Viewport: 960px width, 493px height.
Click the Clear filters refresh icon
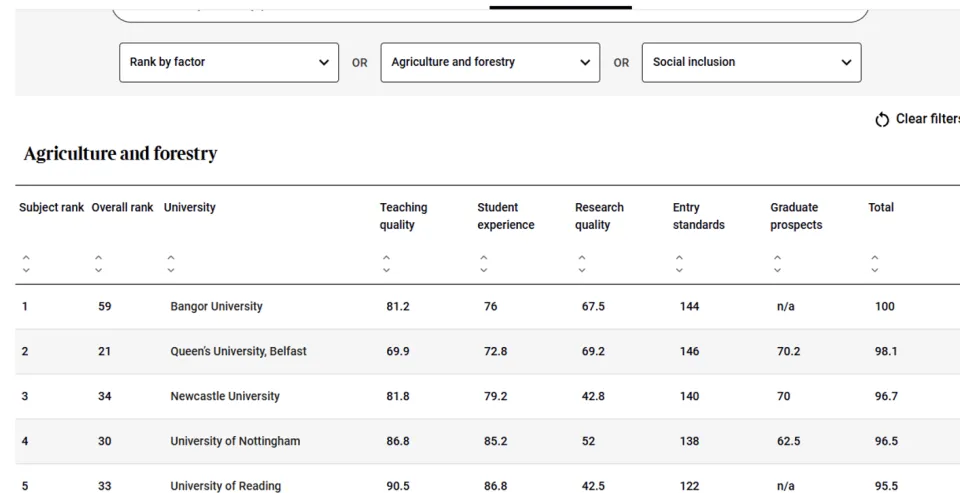click(882, 120)
